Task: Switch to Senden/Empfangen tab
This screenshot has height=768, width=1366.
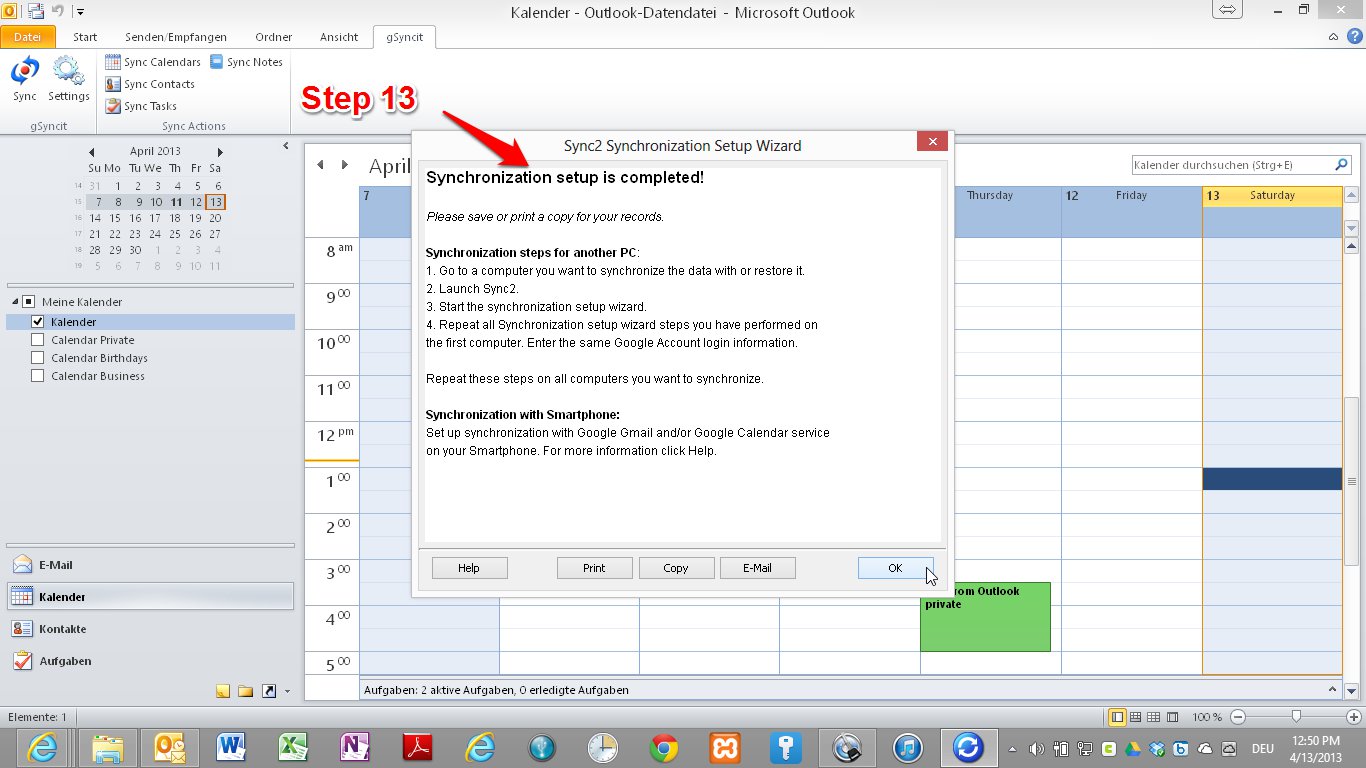Action: pyautogui.click(x=175, y=37)
